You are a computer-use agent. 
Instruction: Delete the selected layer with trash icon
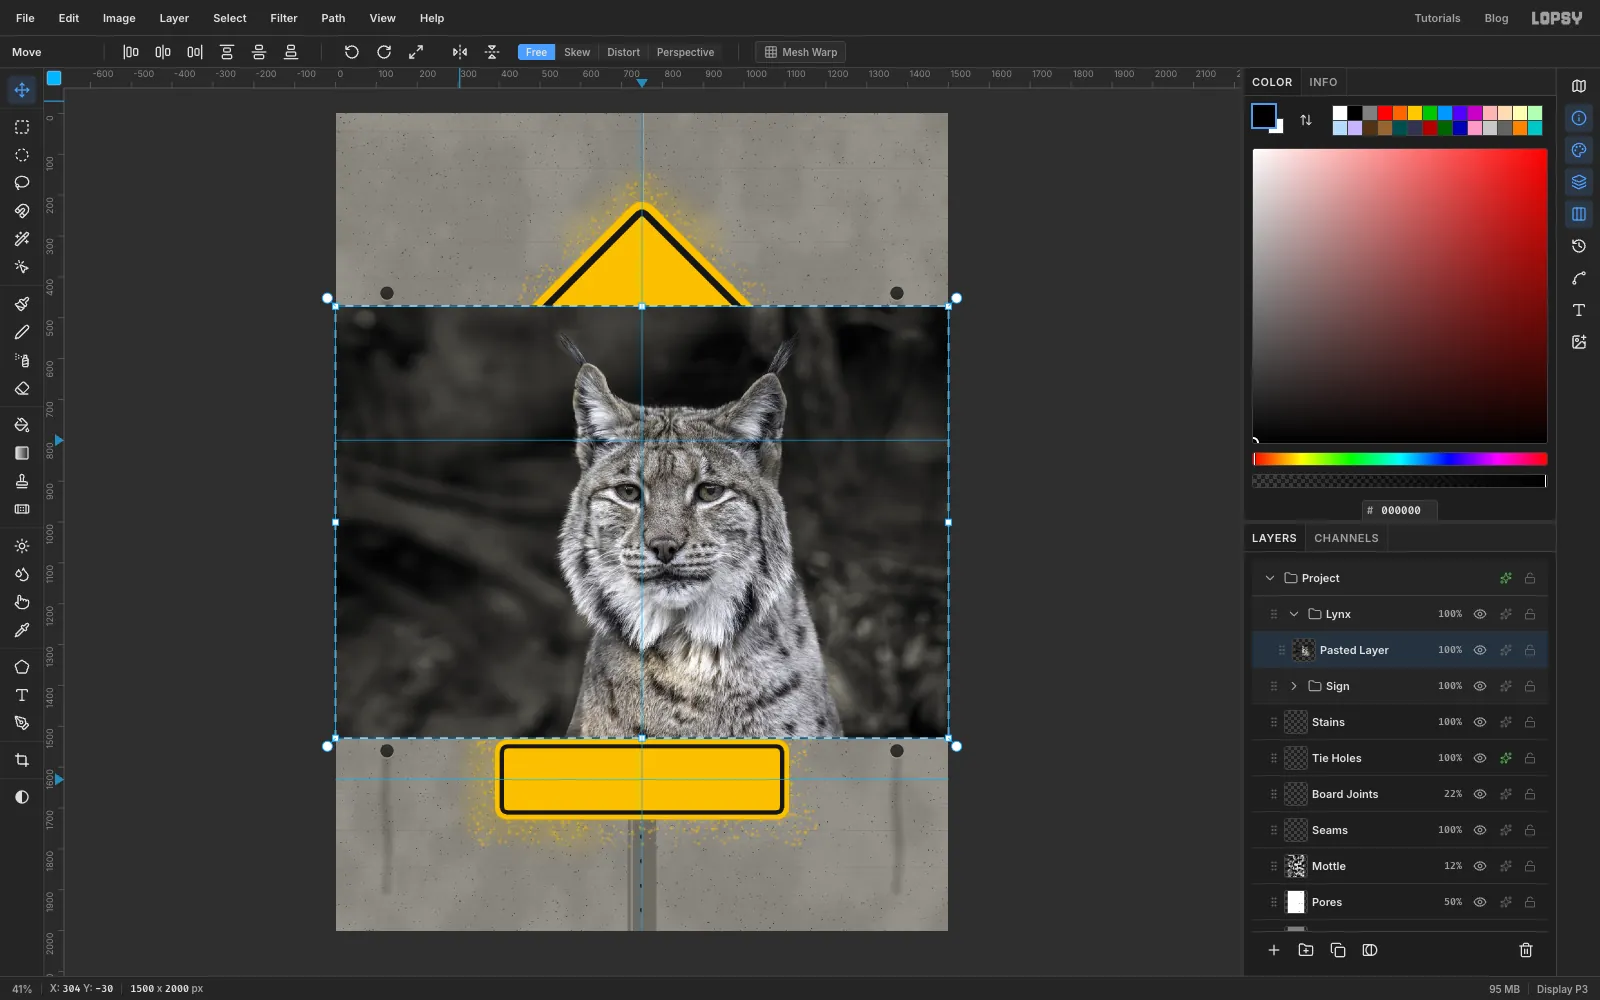tap(1526, 950)
